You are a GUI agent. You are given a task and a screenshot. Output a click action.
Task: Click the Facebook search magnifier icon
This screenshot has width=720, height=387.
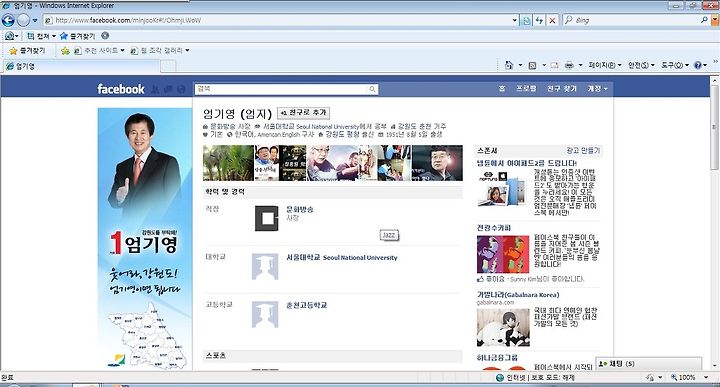(x=372, y=89)
